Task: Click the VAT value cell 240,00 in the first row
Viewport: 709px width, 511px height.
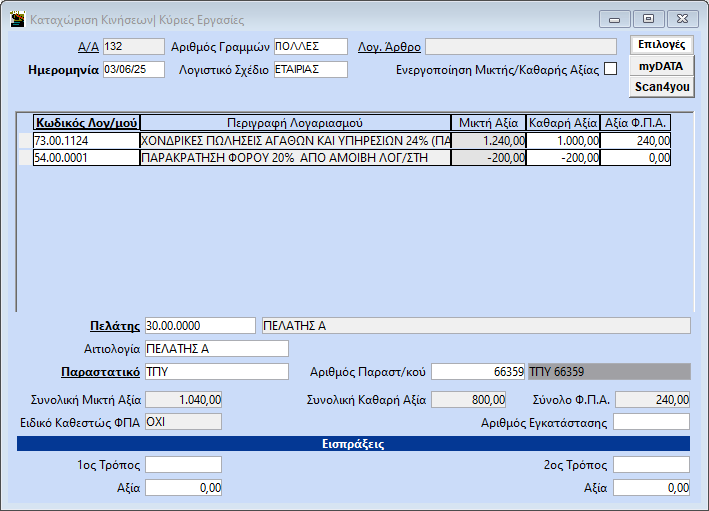Action: [x=635, y=141]
